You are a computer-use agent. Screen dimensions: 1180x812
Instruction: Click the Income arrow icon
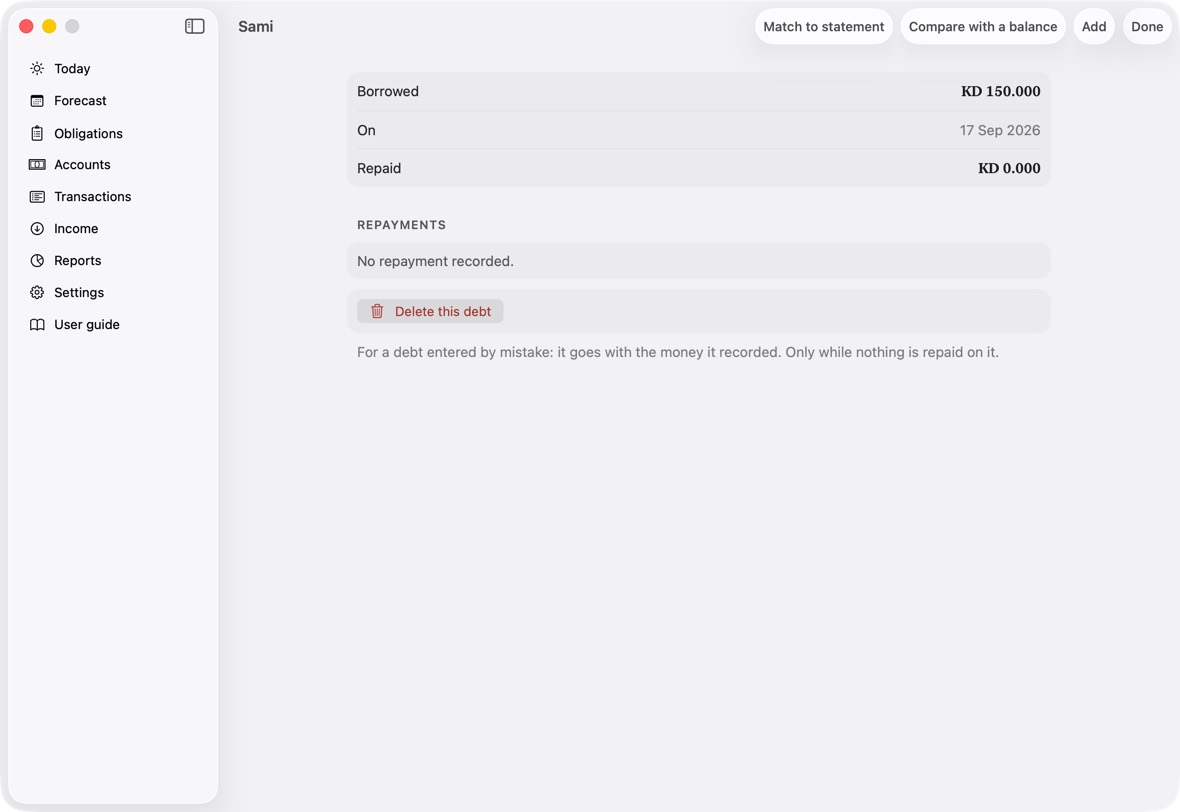point(37,229)
